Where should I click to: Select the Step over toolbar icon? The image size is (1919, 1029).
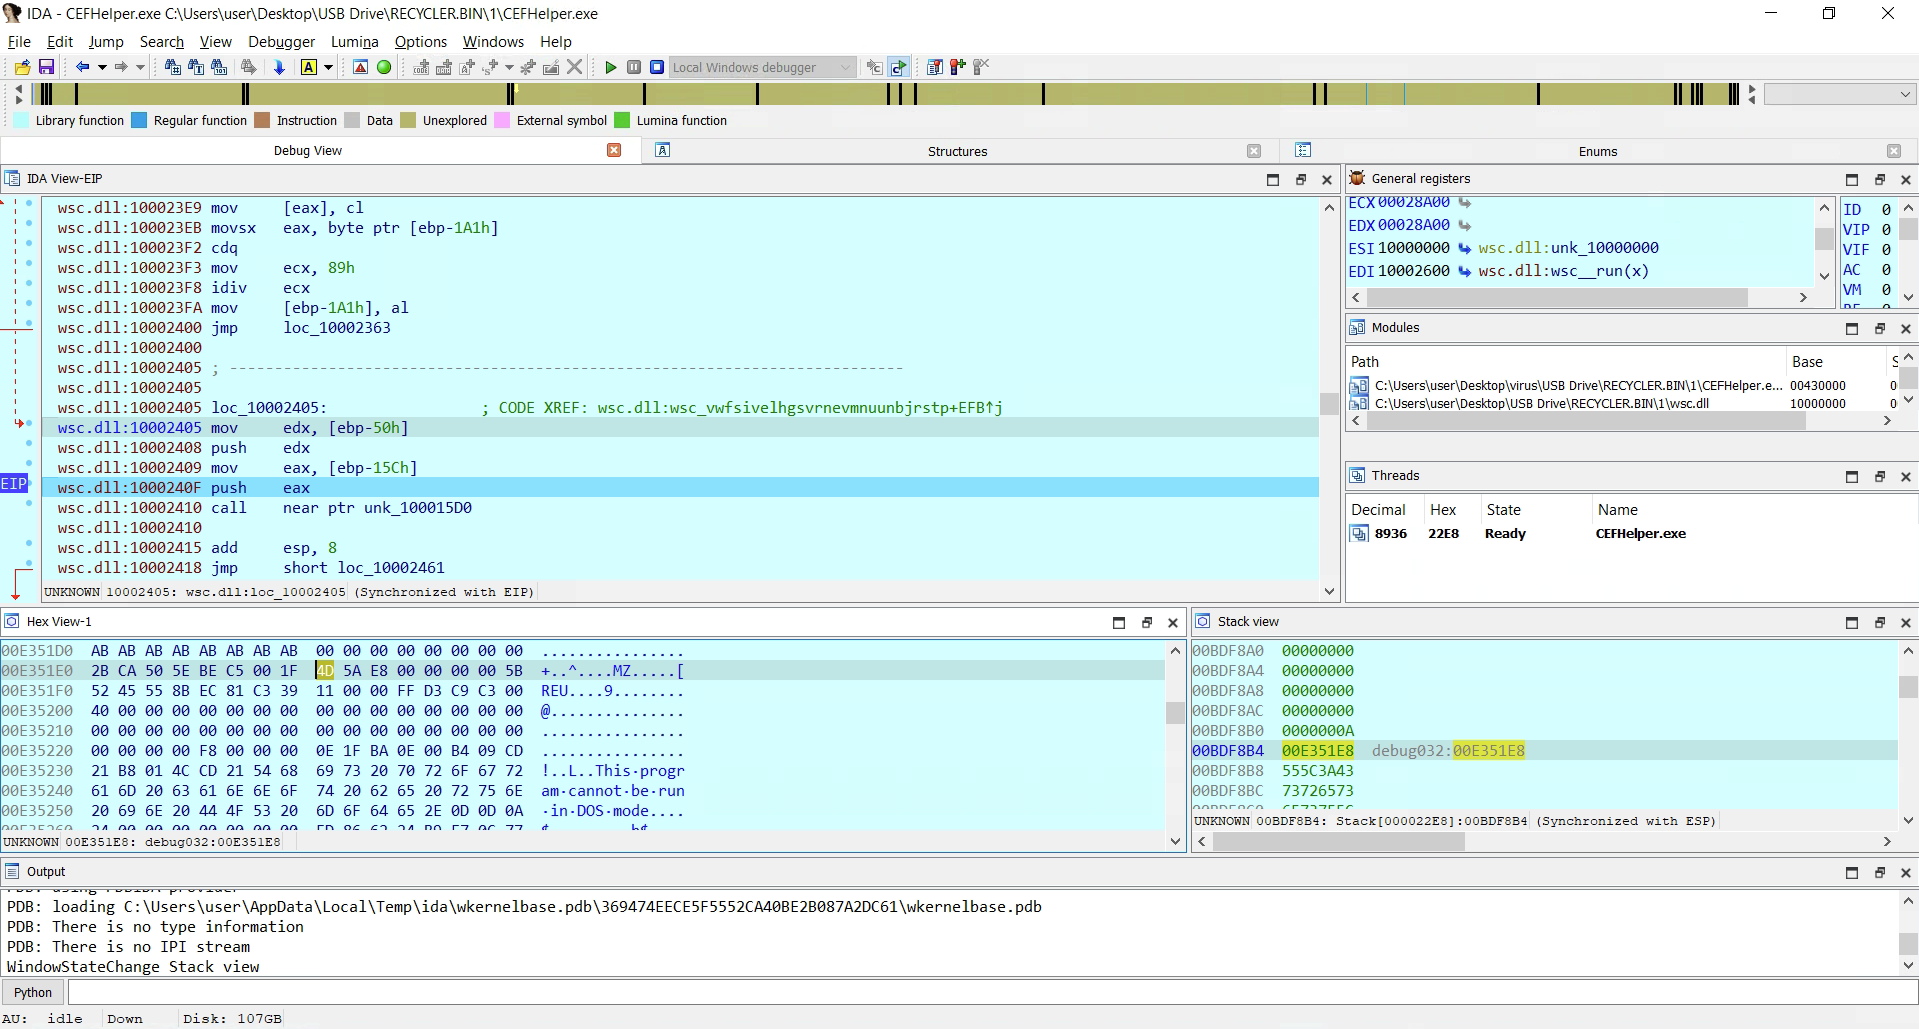pyautogui.click(x=899, y=66)
